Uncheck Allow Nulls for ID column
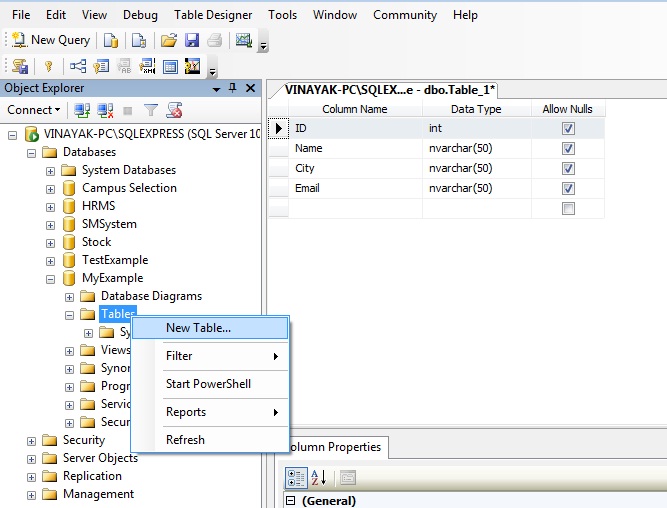 (568, 128)
